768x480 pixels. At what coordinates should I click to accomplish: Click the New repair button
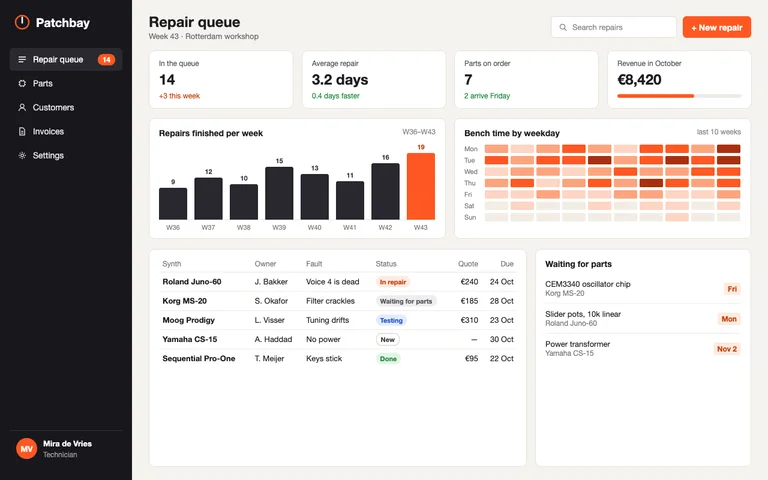click(717, 27)
